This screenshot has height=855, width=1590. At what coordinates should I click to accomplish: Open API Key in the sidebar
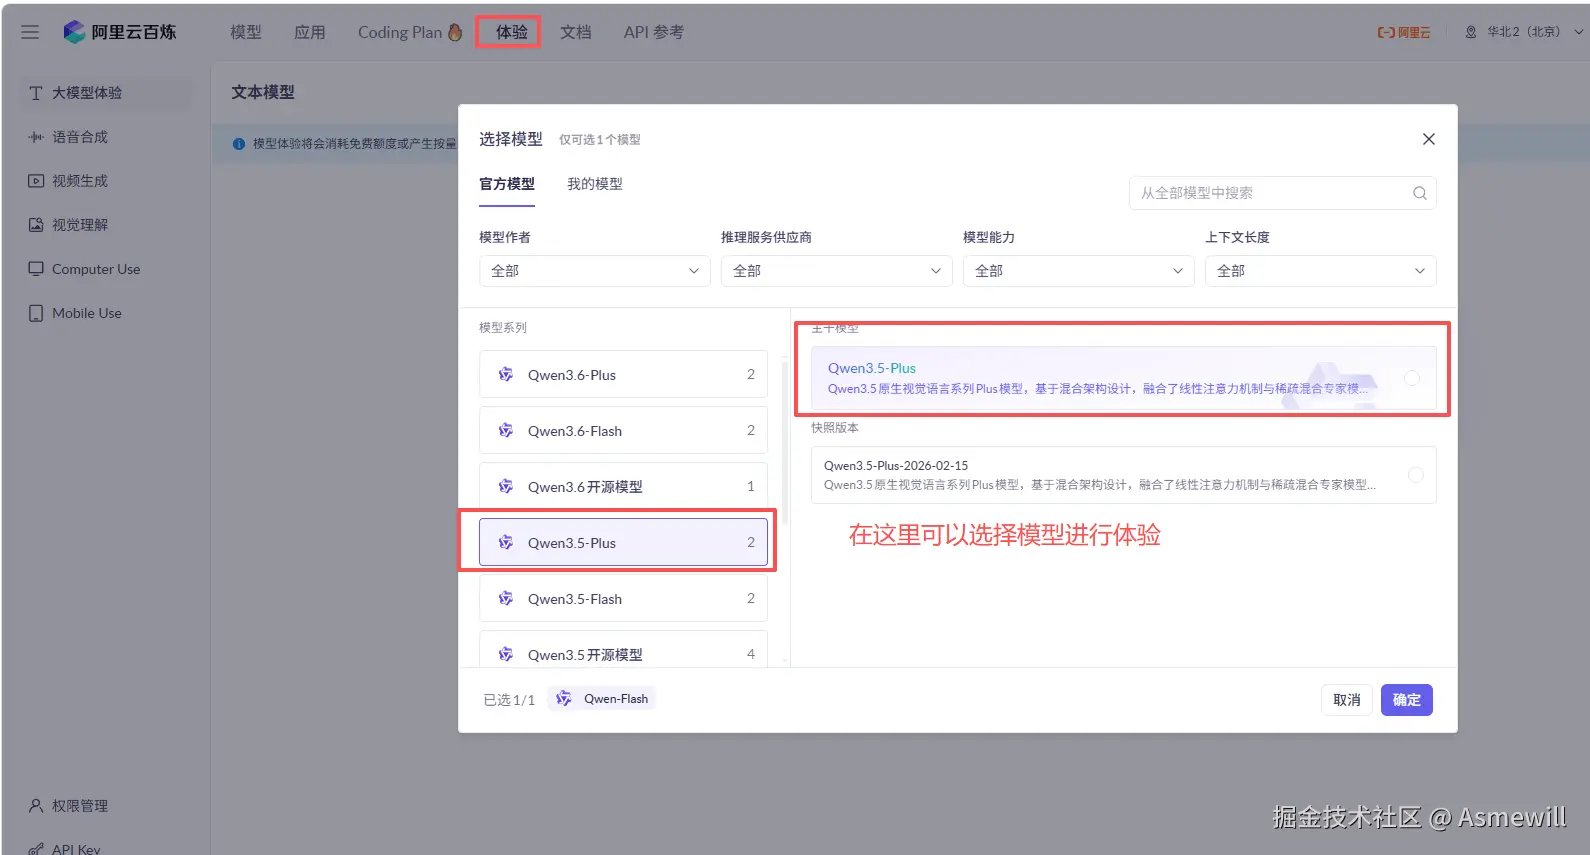pyautogui.click(x=106, y=846)
